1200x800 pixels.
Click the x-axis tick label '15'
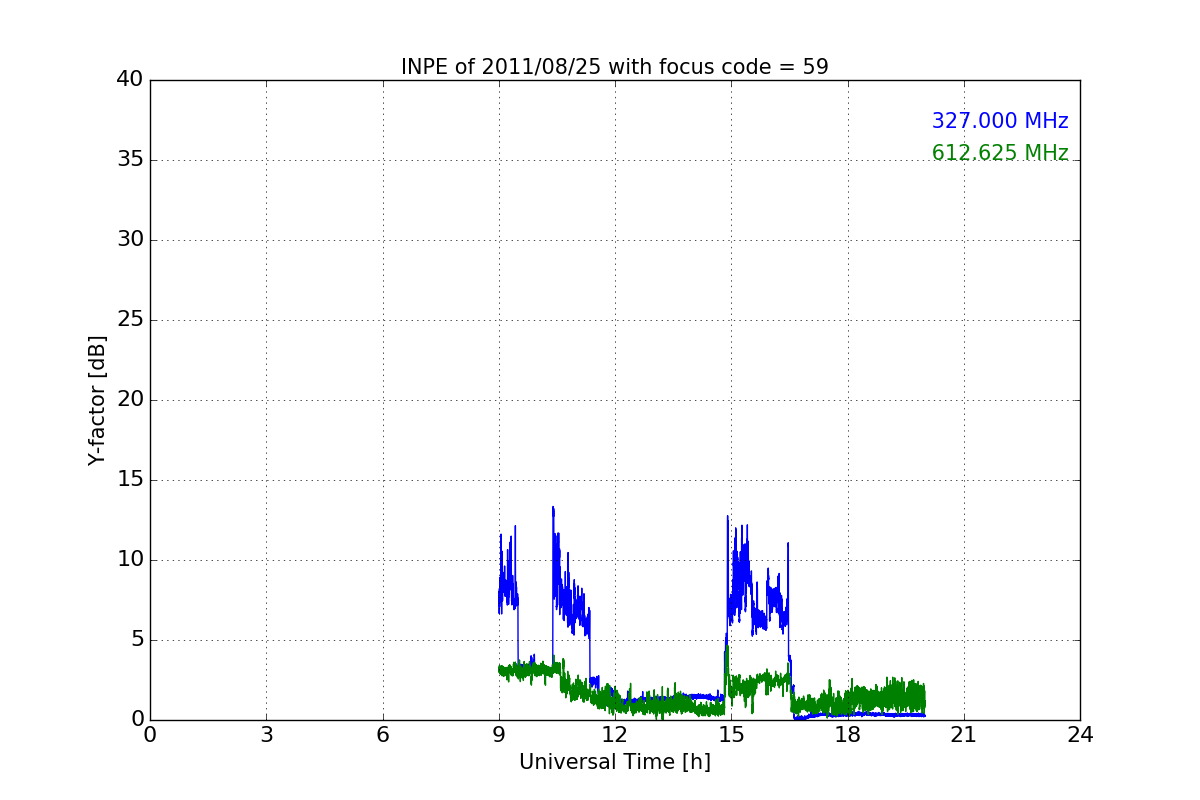(x=731, y=735)
